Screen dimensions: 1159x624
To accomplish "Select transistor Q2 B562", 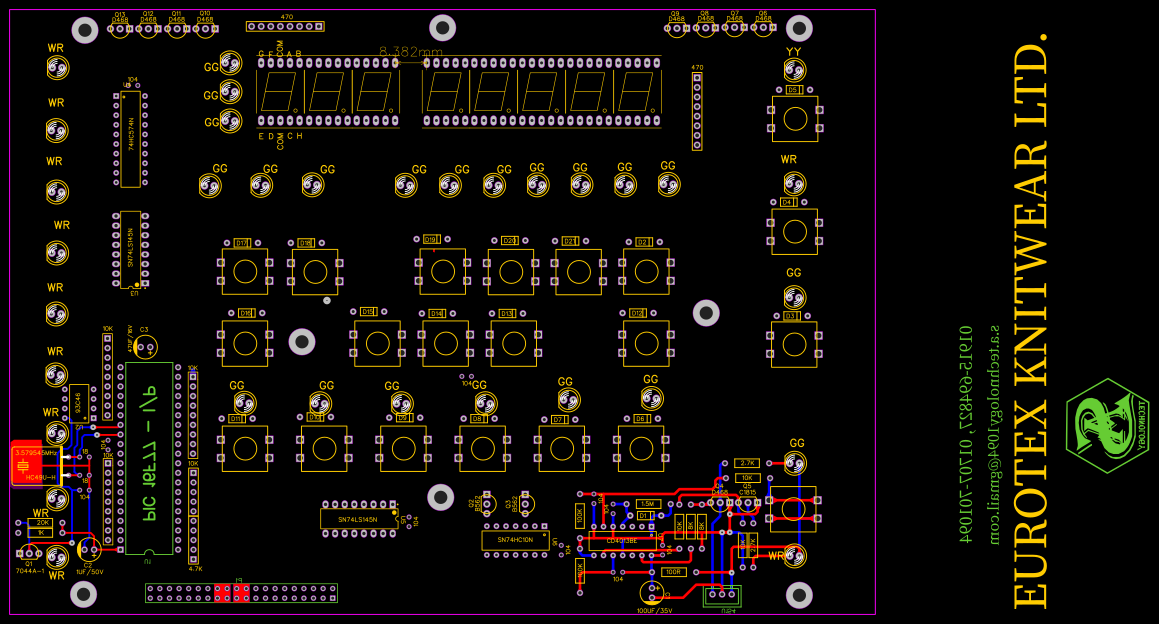I will [486, 503].
